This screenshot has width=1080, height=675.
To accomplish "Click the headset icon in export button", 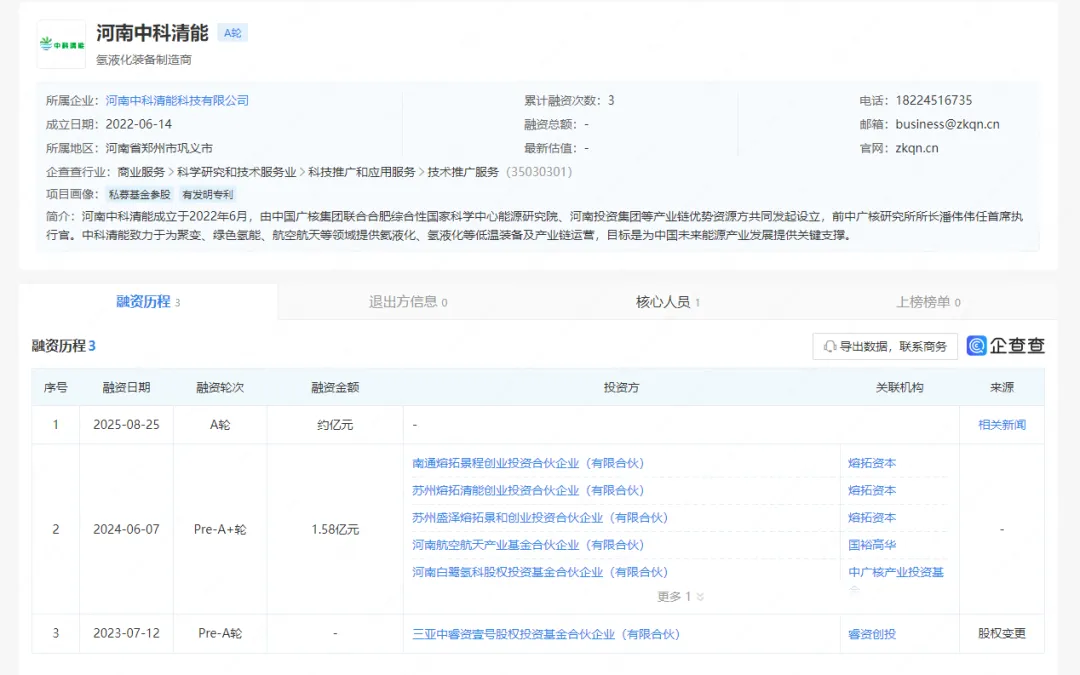I will pyautogui.click(x=830, y=346).
